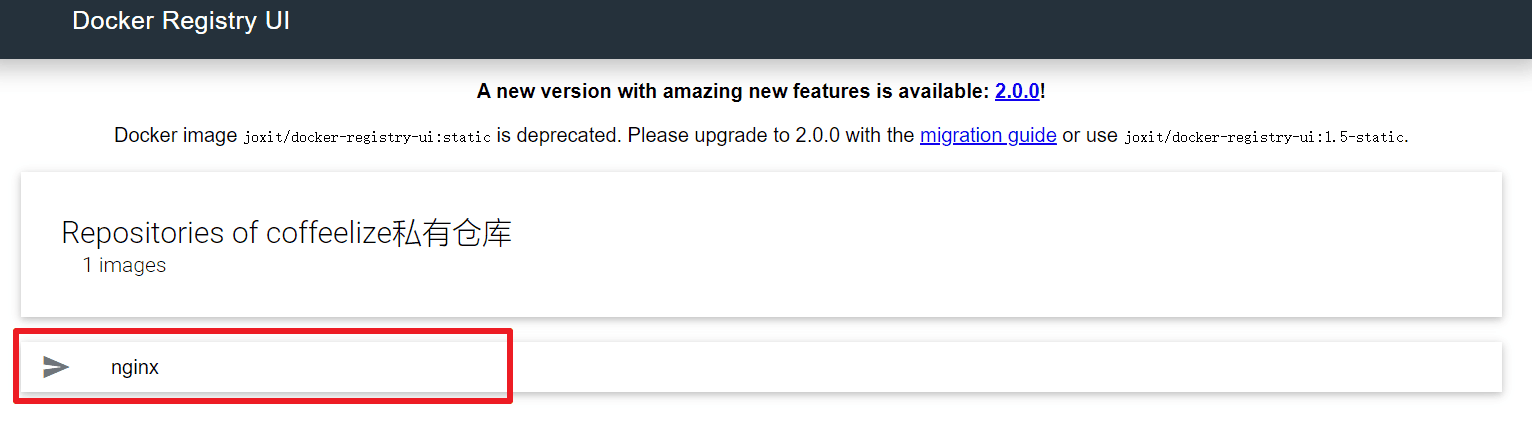Click the joxit/docker-registry-ui:1.5-static code text
This screenshot has width=1532, height=434.
coord(1265,137)
